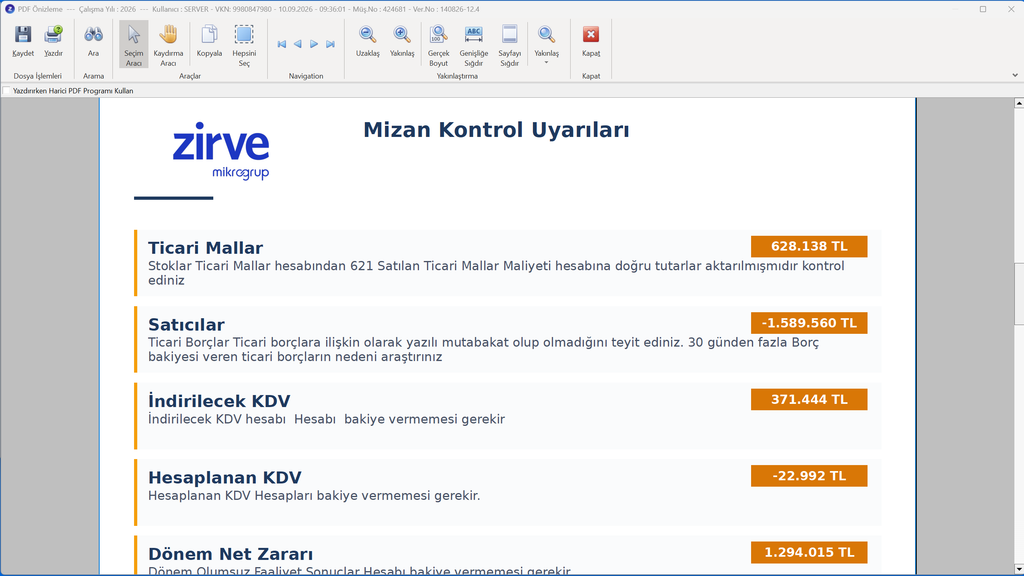Enable Yazdırırken Harici PDF Programı Kullan checkbox
This screenshot has width=1024, height=576.
point(7,91)
